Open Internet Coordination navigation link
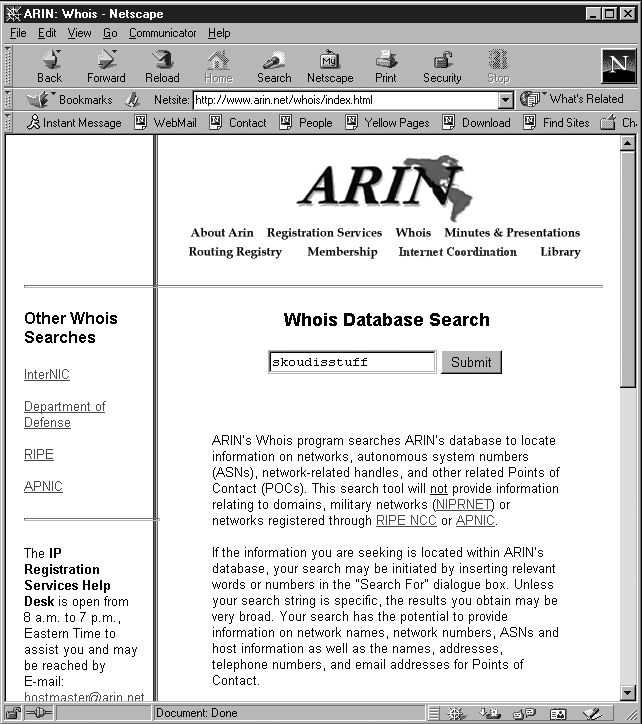 458,252
